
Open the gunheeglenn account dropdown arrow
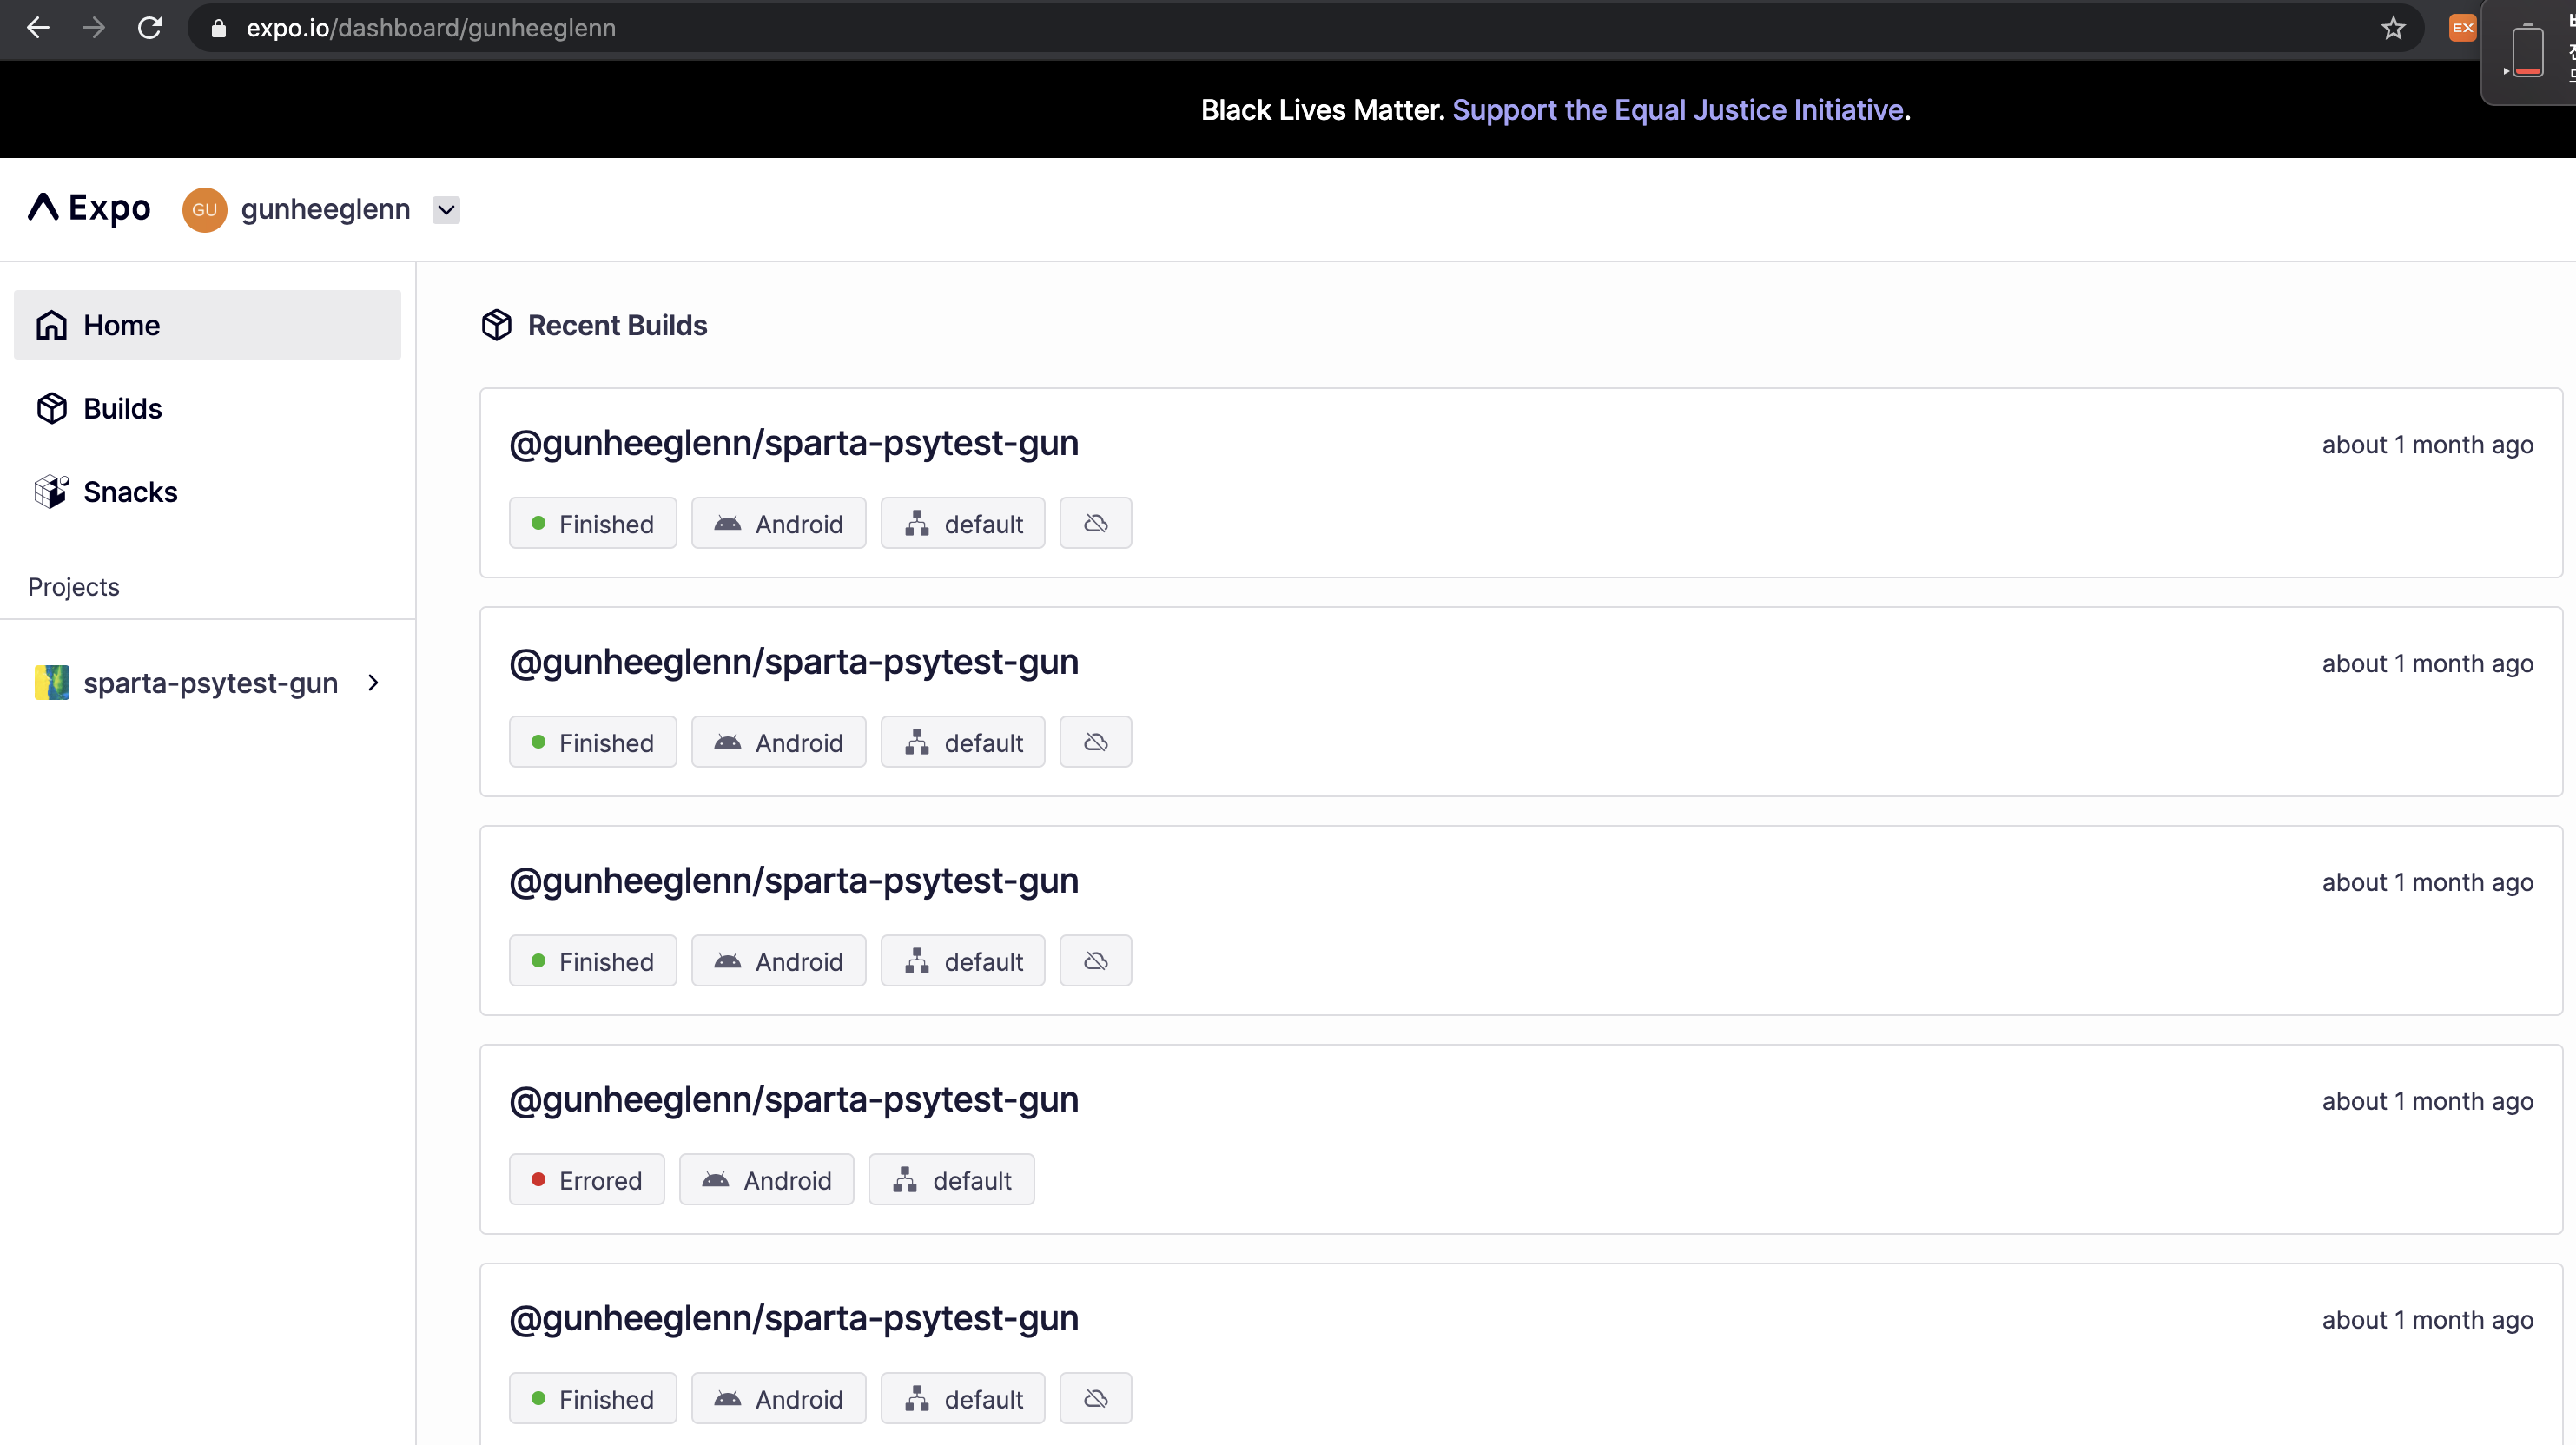click(446, 210)
